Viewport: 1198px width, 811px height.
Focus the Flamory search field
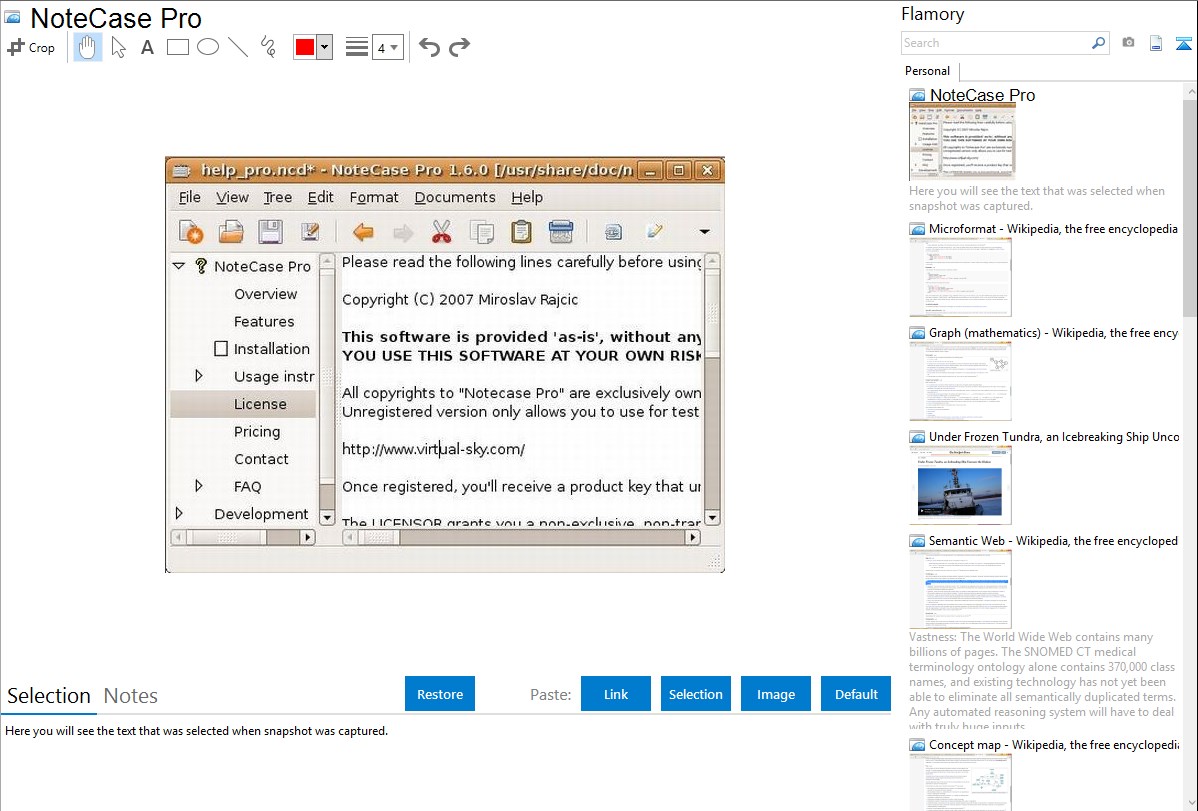pyautogui.click(x=995, y=43)
